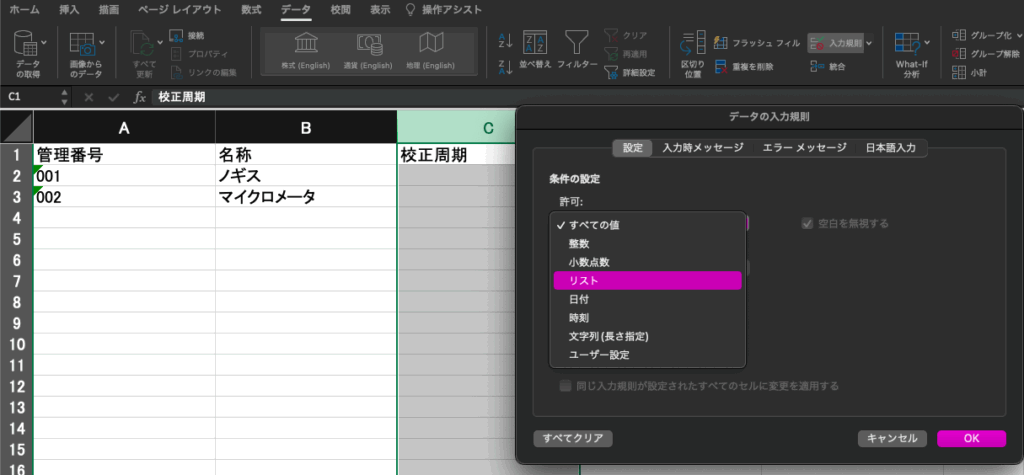Click cell B3 containing マイクロメータ

point(306,197)
